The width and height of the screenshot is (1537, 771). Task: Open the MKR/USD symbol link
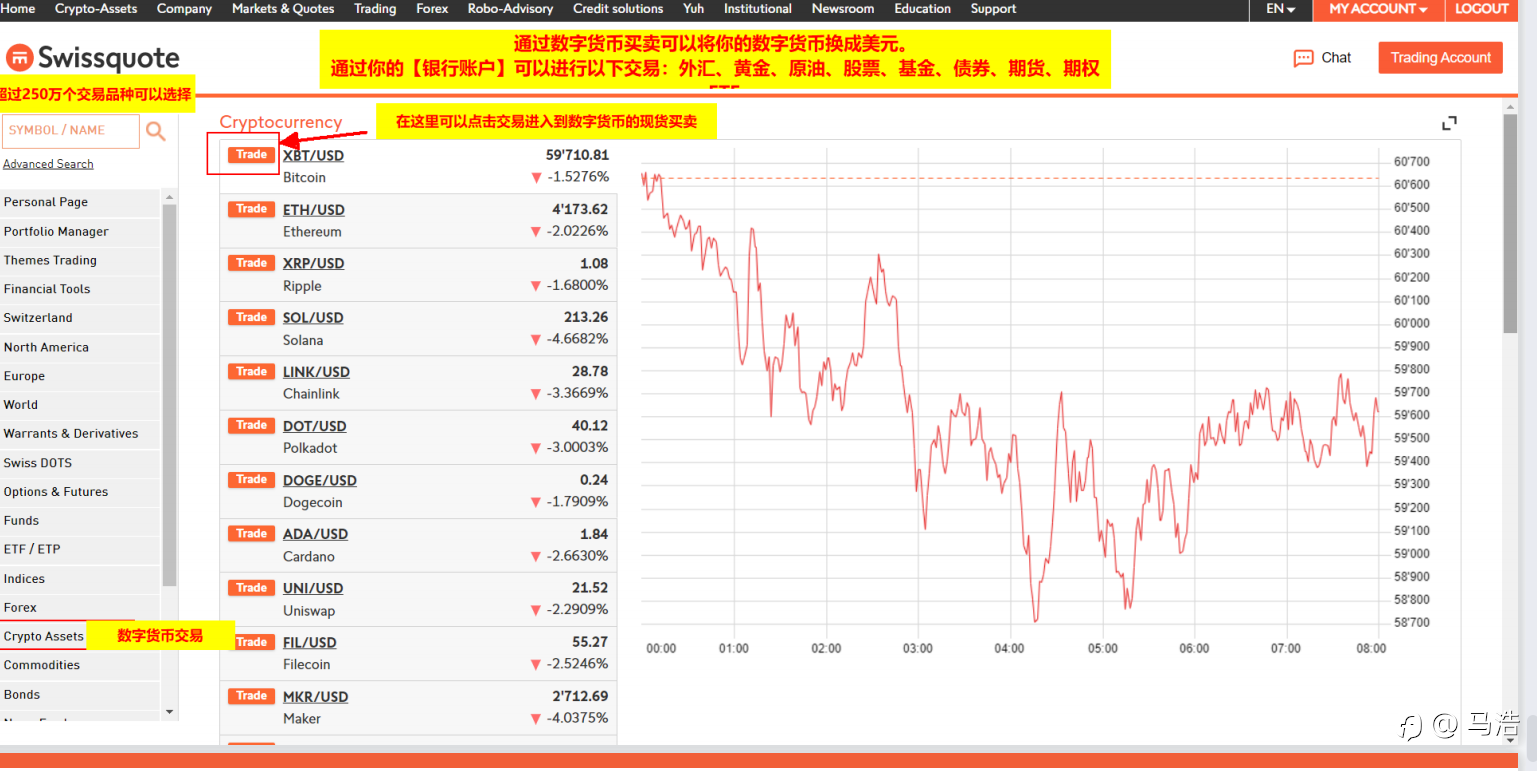point(315,697)
